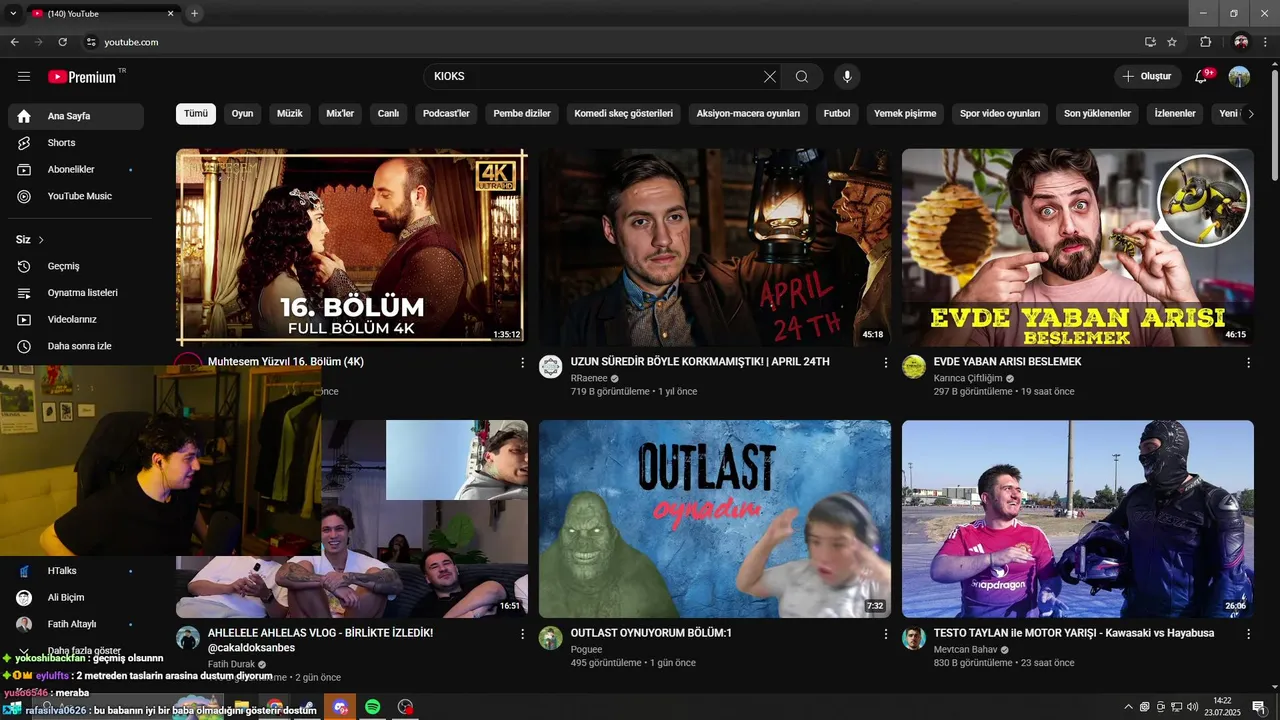This screenshot has width=1280, height=720.
Task: Click the Oluştur create button
Action: point(1147,76)
